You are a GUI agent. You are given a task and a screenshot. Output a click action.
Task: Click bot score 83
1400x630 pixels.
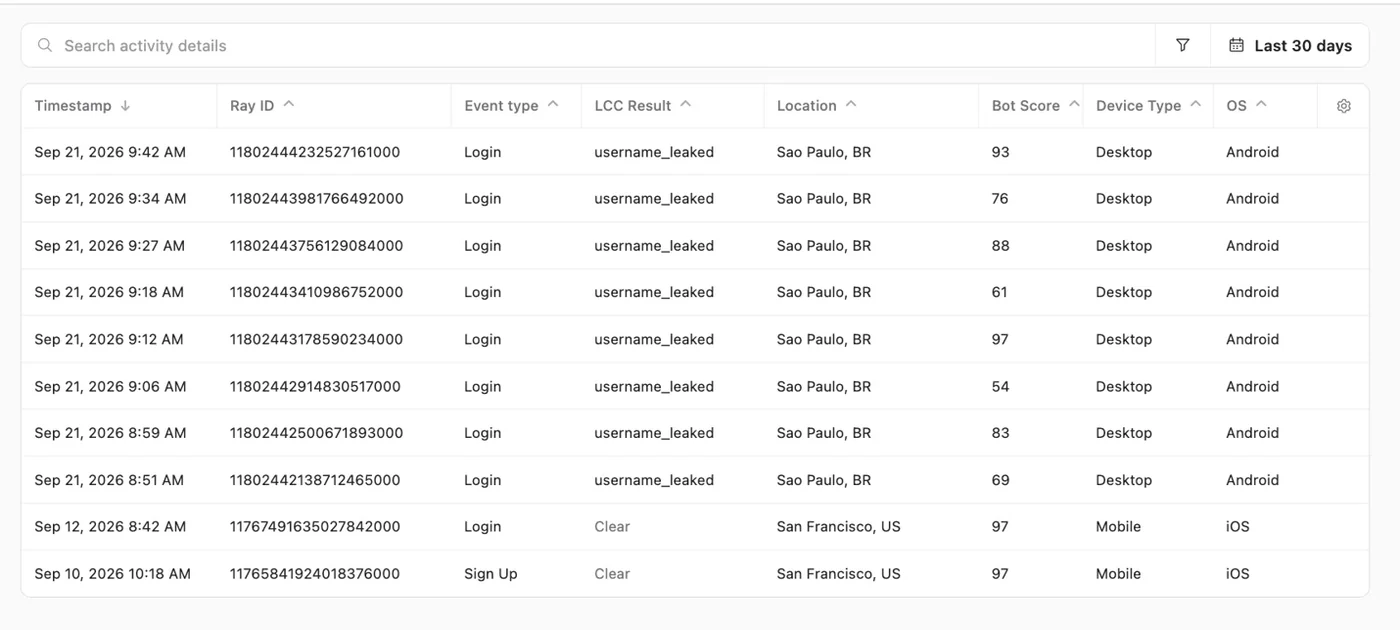click(1001, 433)
